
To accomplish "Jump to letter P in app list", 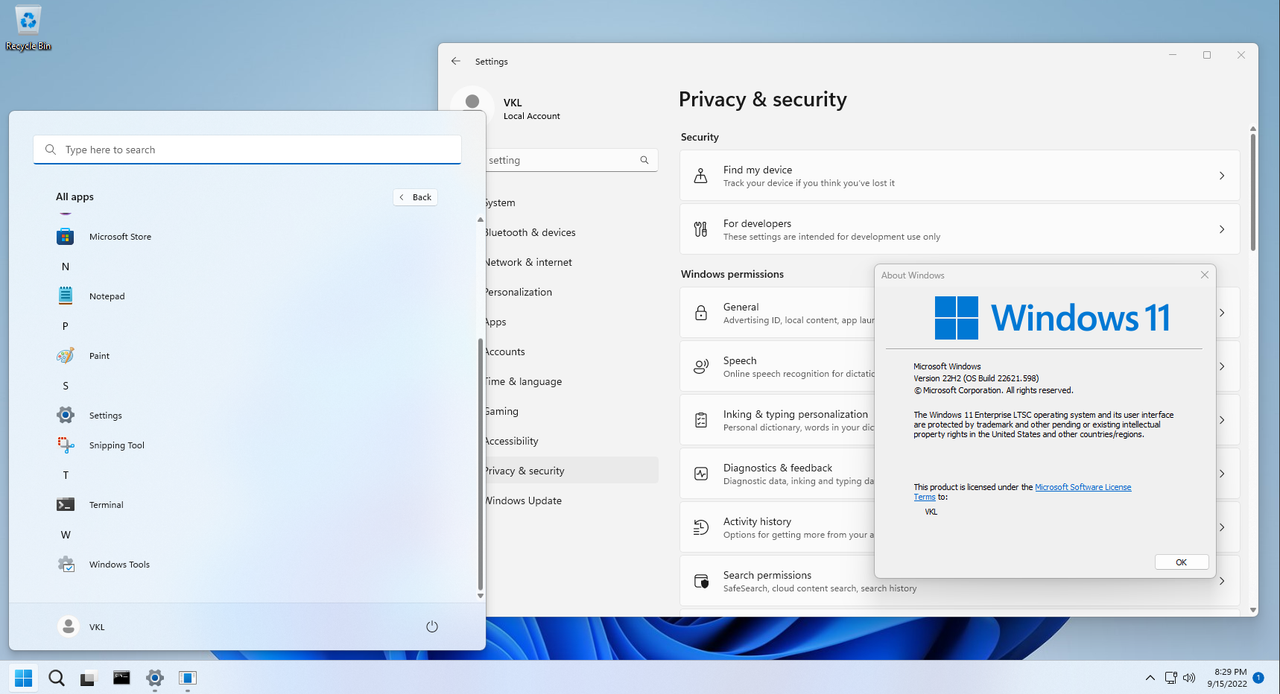I will (65, 326).
